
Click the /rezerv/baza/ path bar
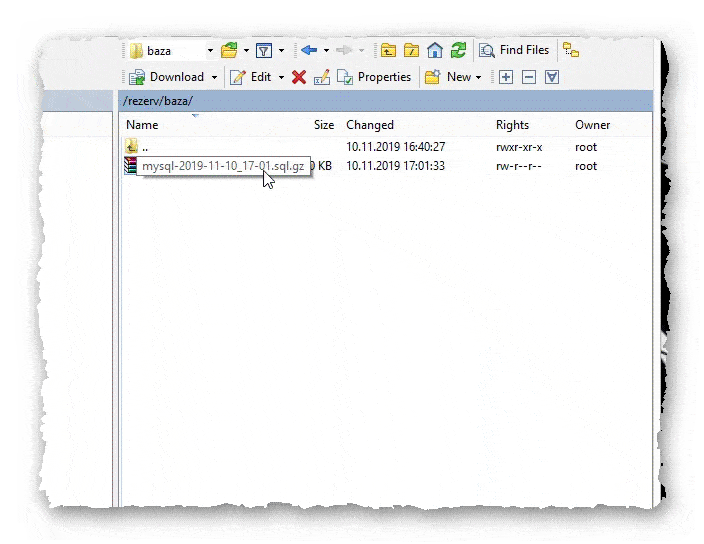386,101
